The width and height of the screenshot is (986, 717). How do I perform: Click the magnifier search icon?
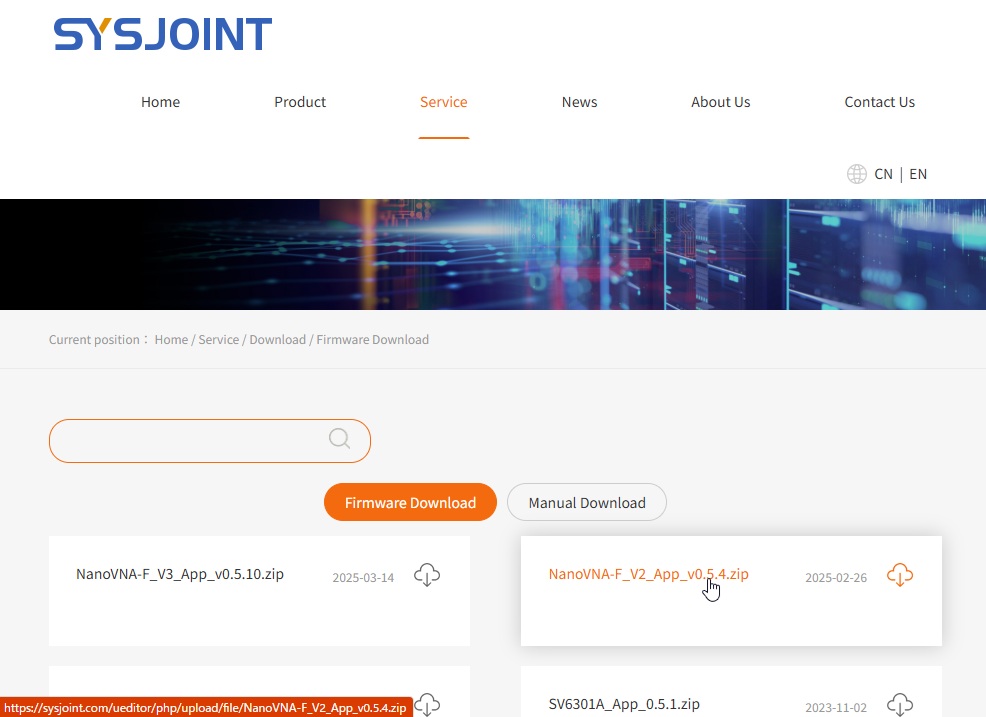click(340, 439)
